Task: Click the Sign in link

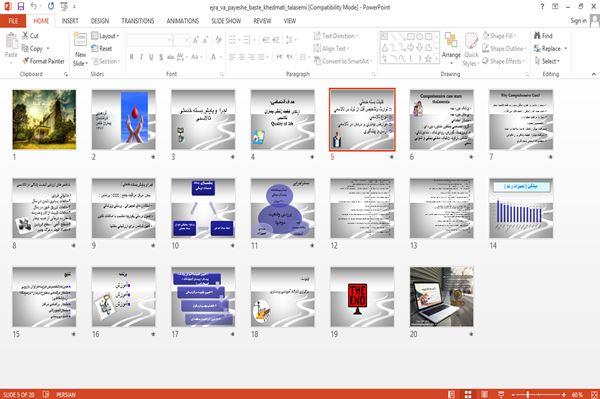Action: point(578,21)
